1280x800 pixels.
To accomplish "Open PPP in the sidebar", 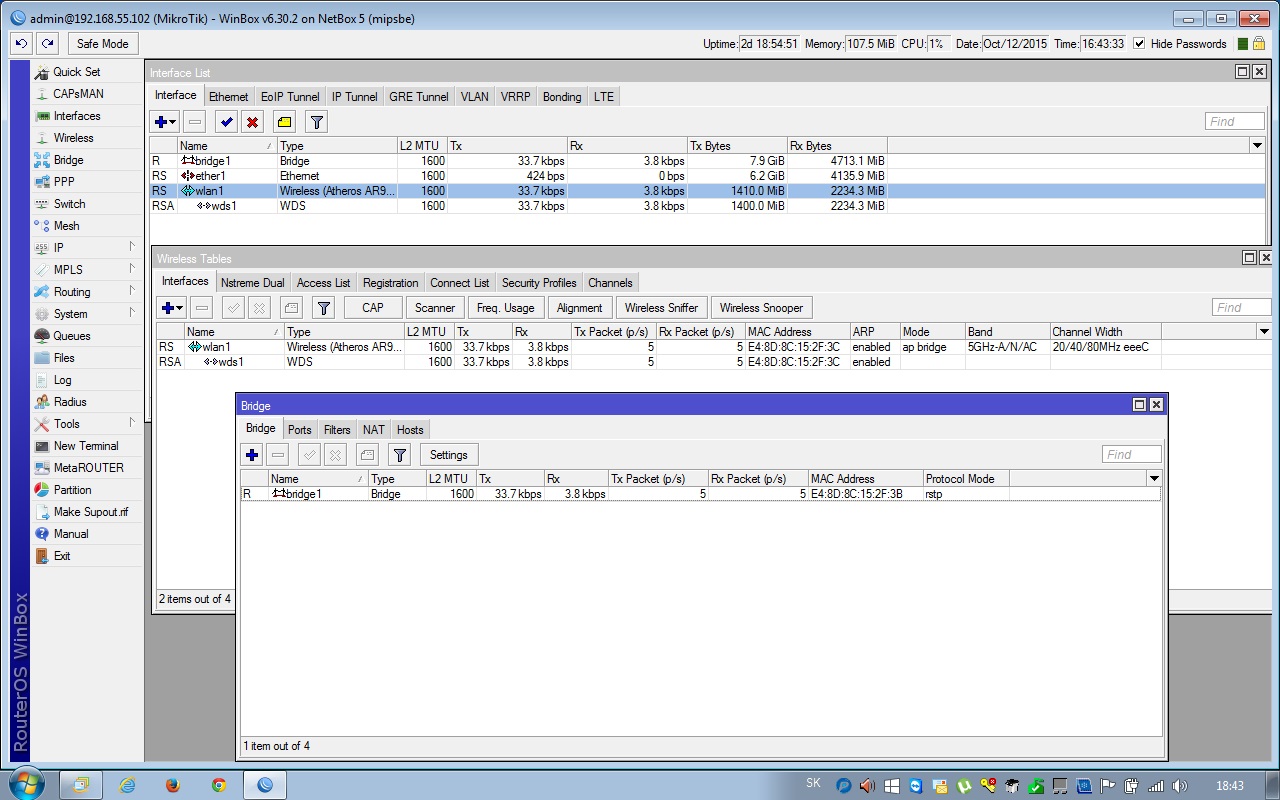I will [64, 182].
